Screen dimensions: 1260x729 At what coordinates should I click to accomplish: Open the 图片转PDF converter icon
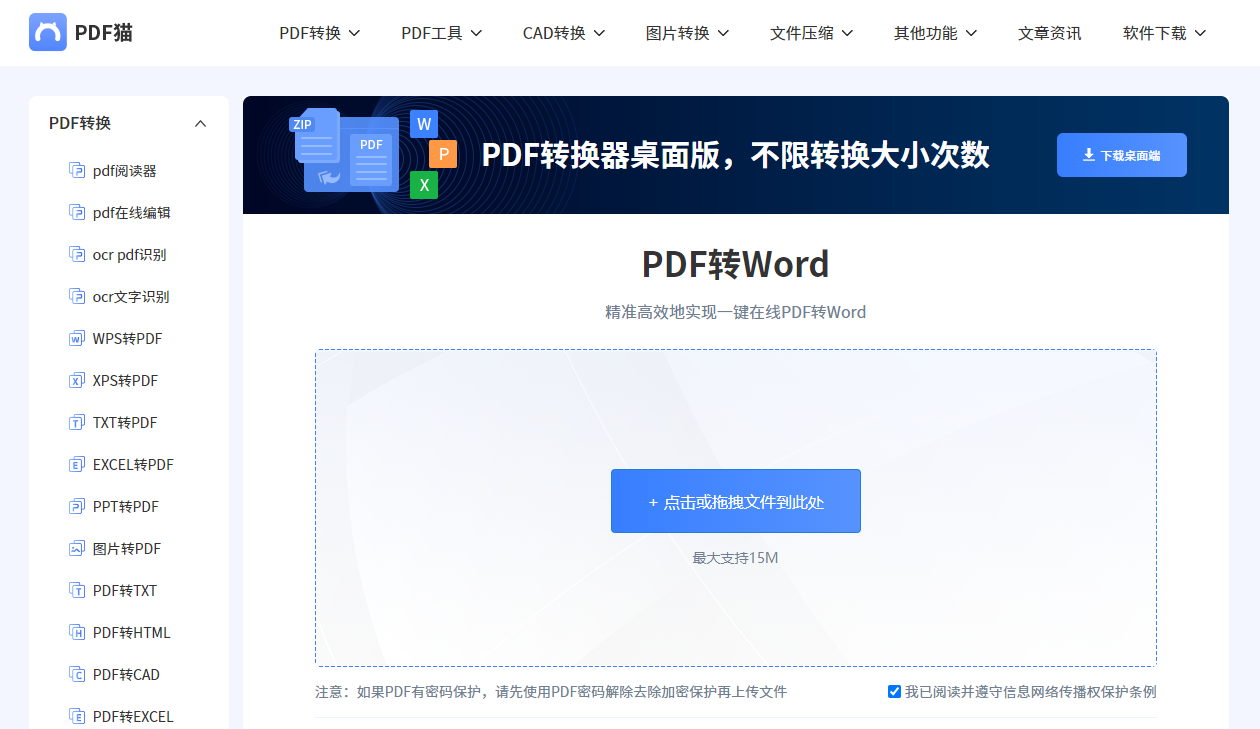[77, 548]
